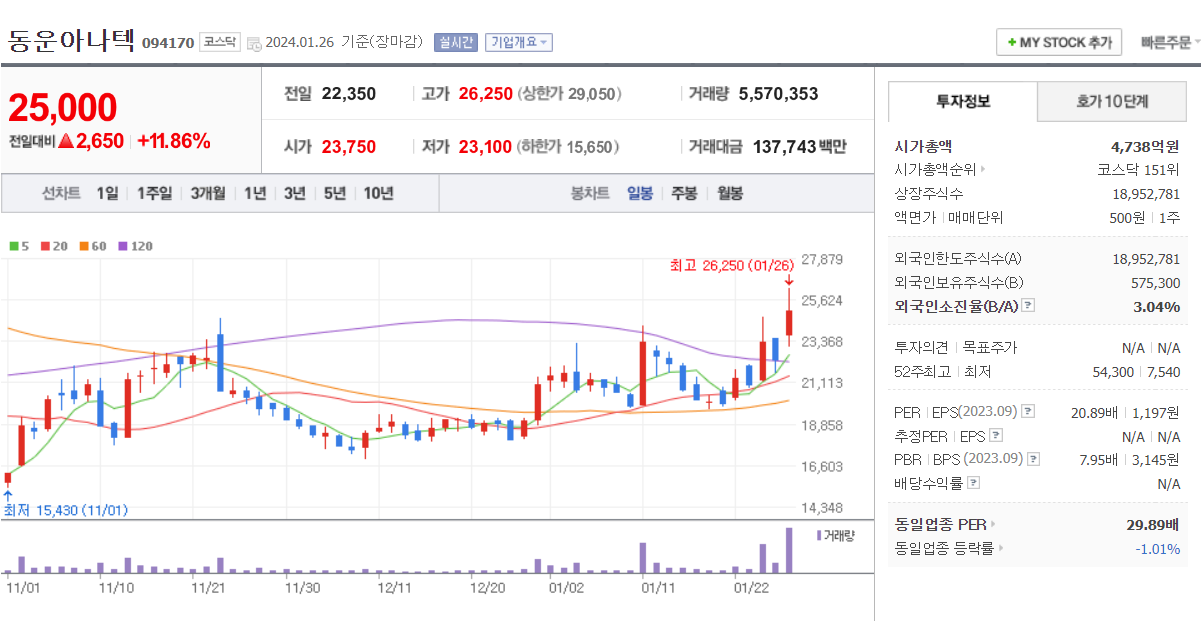1203x621 pixels.
Task: Switch to the 주봉 candlestick chart
Action: click(684, 194)
